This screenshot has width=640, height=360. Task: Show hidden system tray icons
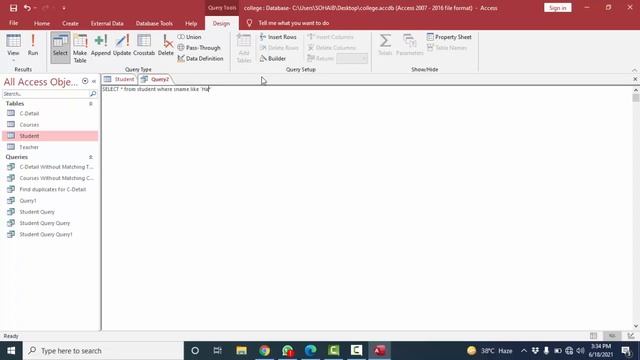click(524, 351)
